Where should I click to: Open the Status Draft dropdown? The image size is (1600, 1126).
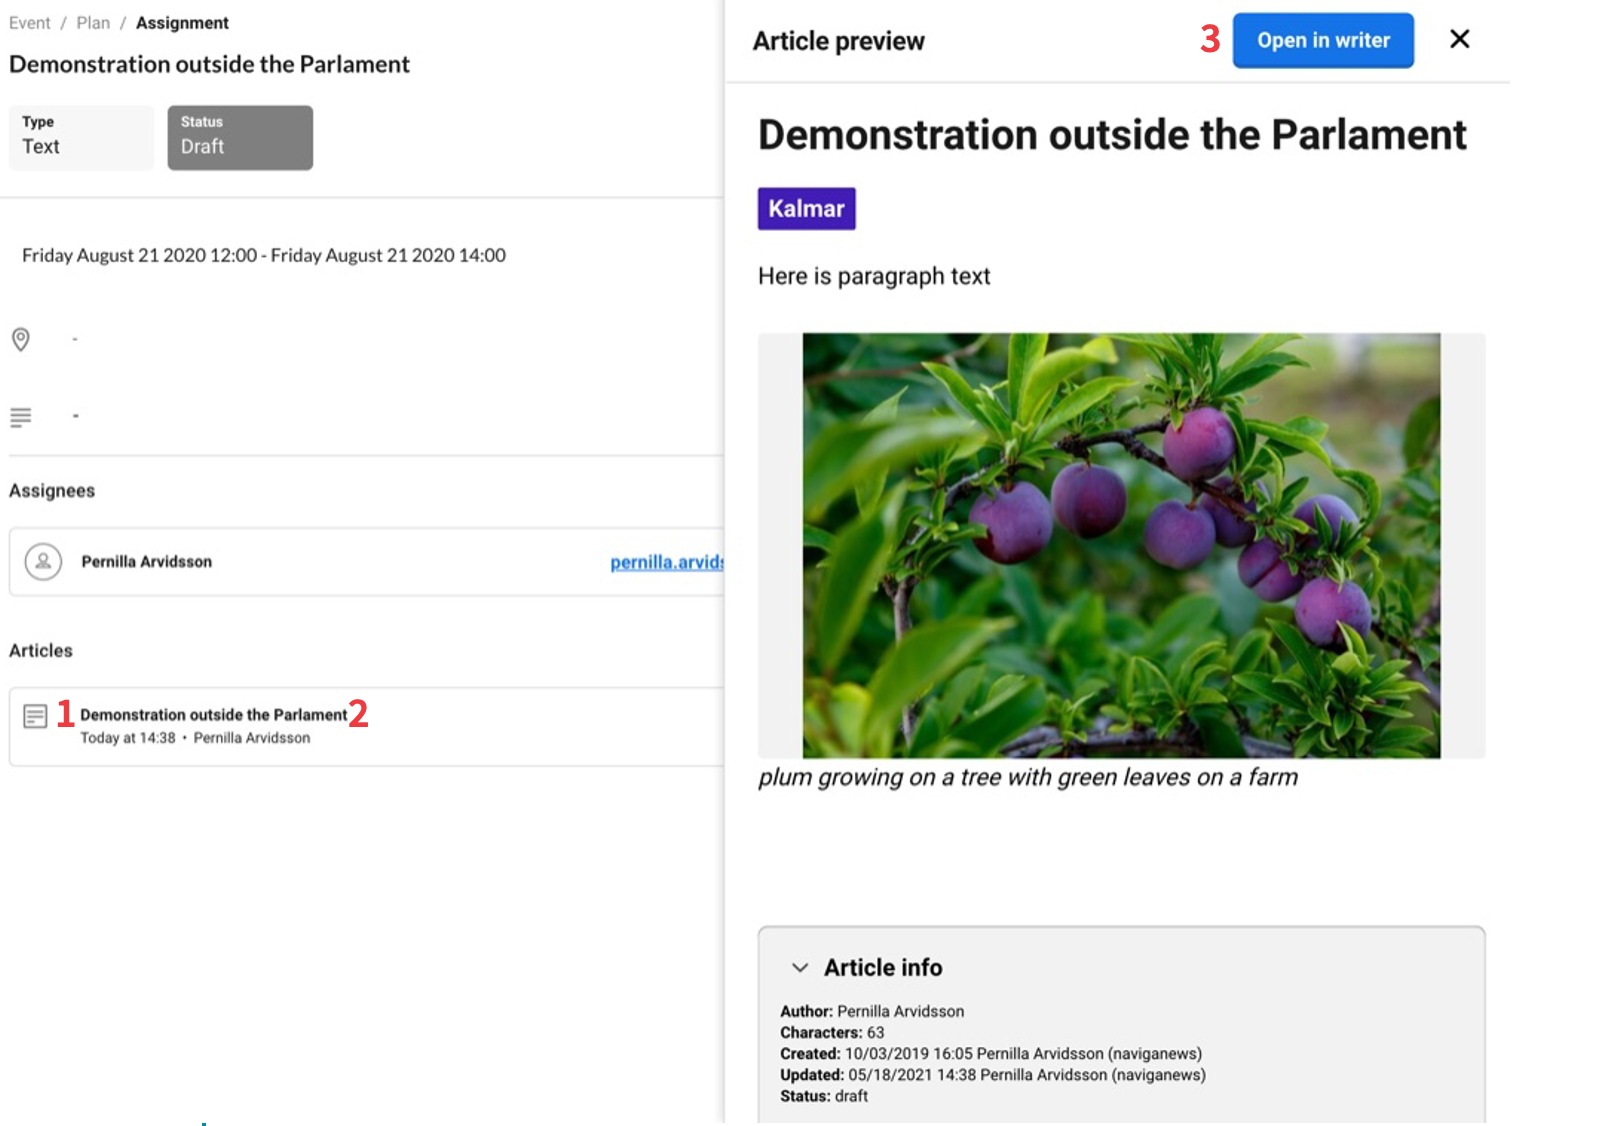tap(240, 138)
